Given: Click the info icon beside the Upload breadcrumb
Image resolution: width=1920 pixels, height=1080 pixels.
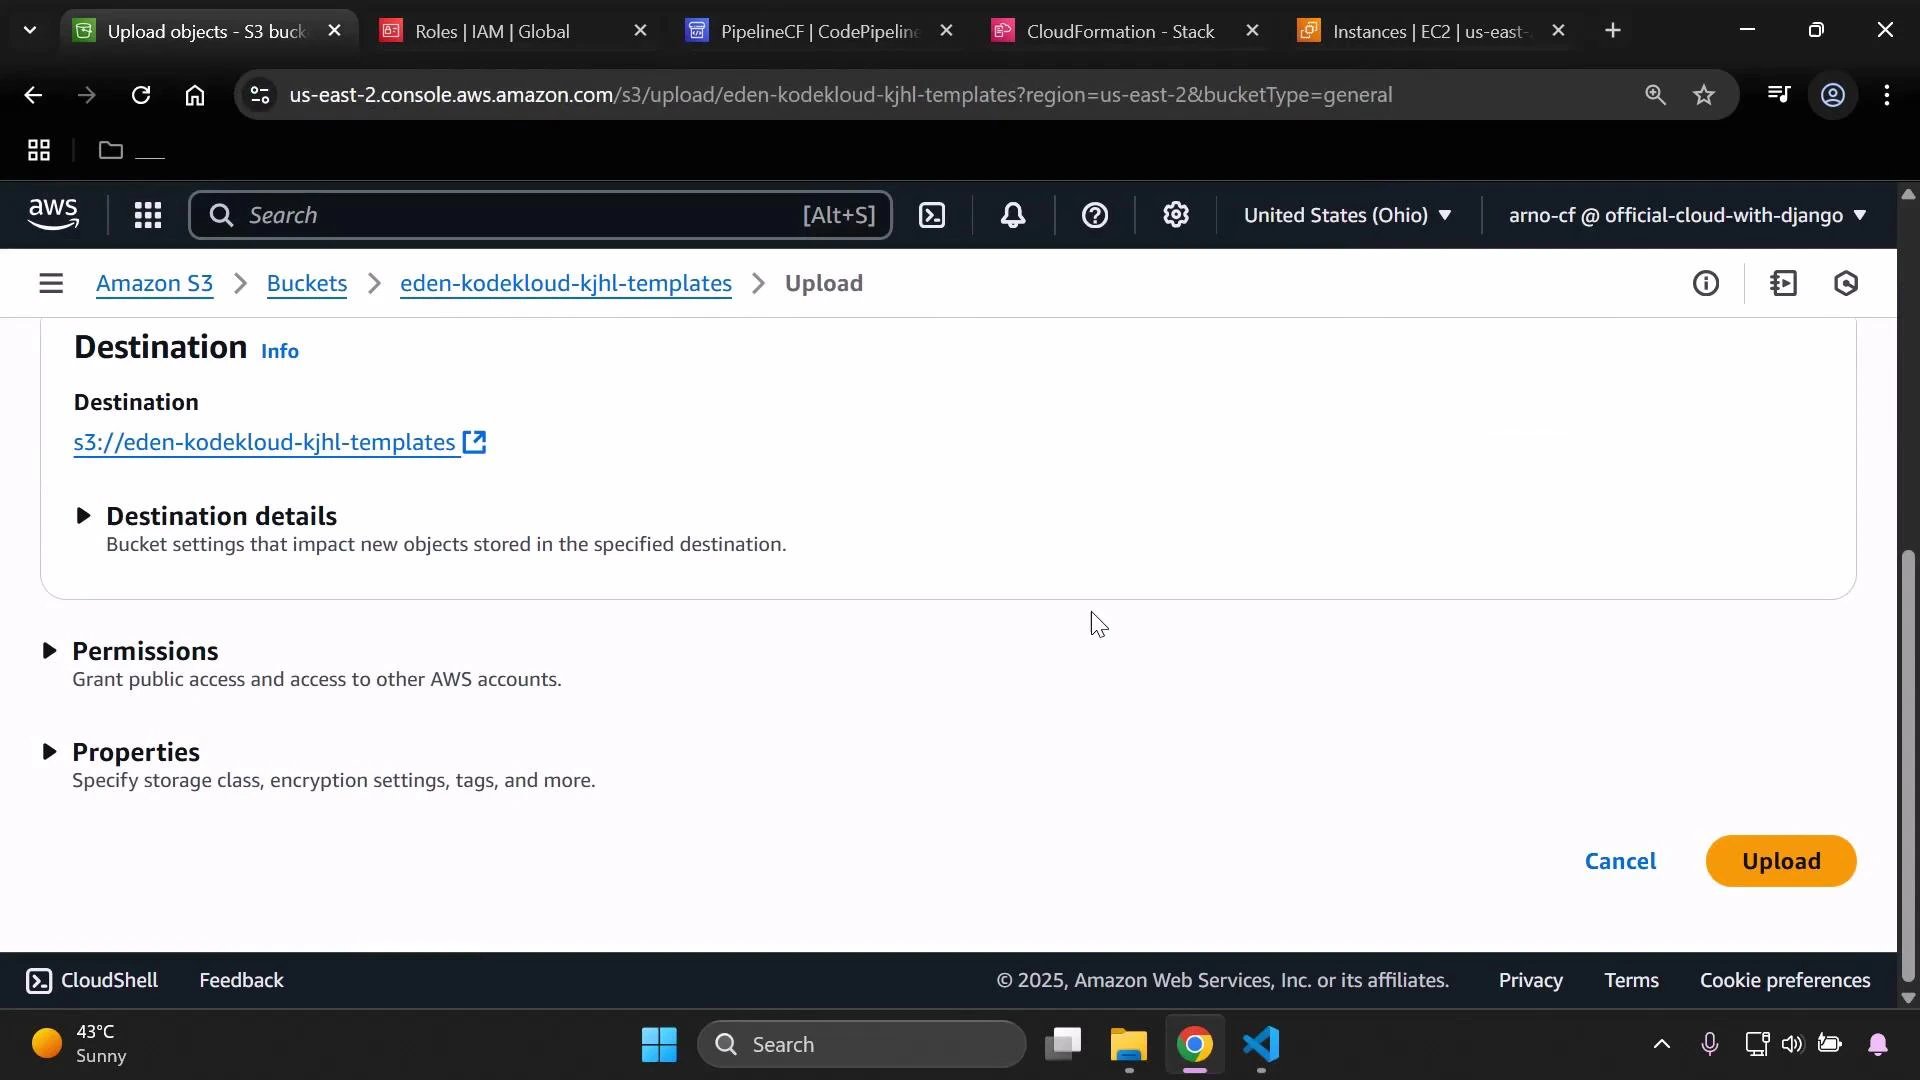Looking at the screenshot, I should 1707,283.
